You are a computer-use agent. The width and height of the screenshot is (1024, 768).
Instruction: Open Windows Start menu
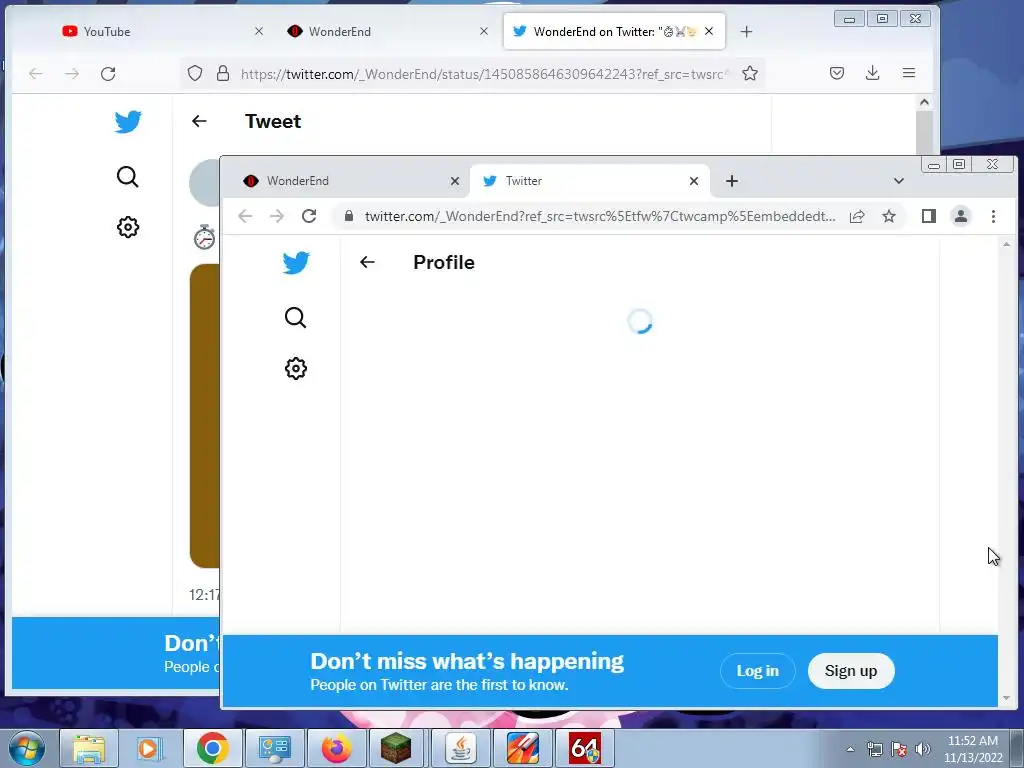pyautogui.click(x=26, y=748)
